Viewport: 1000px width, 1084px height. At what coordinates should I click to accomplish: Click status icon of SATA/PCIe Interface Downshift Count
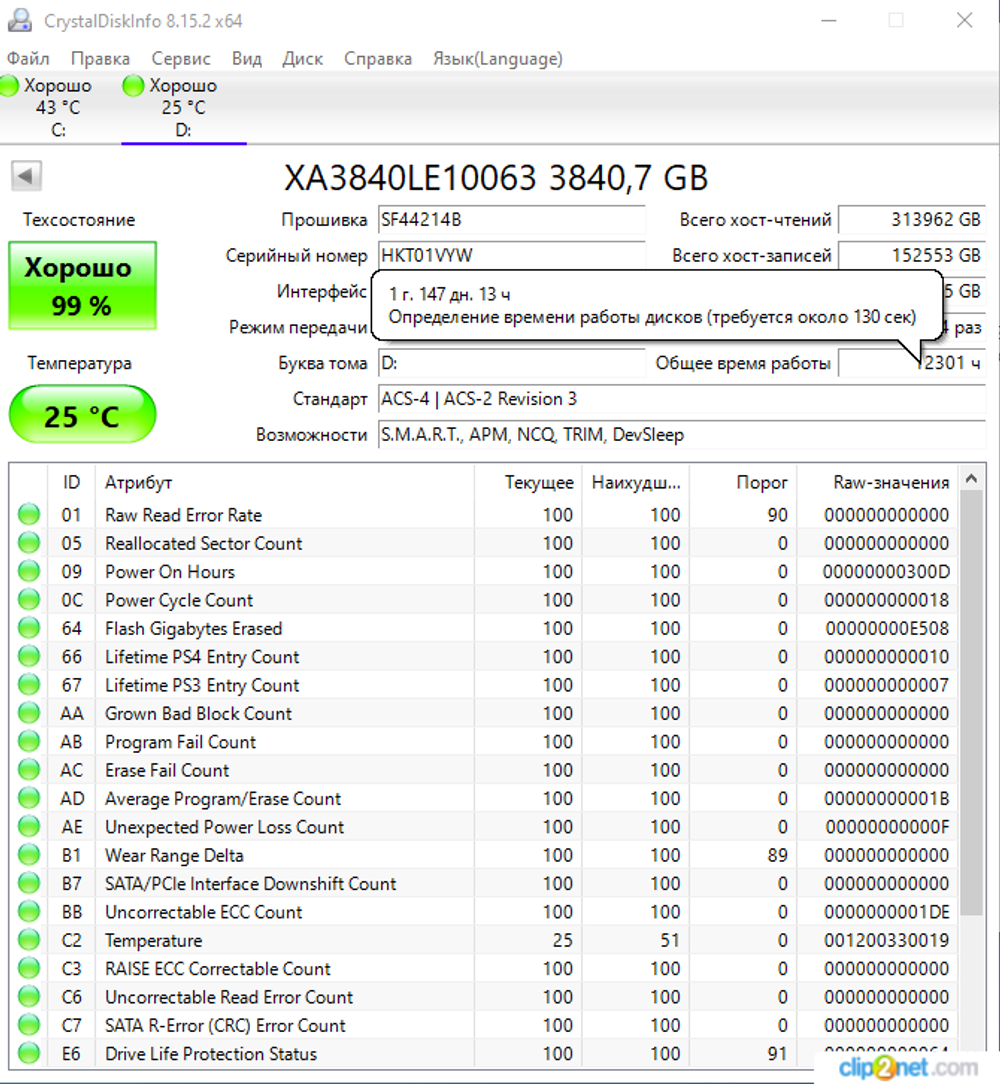(29, 883)
